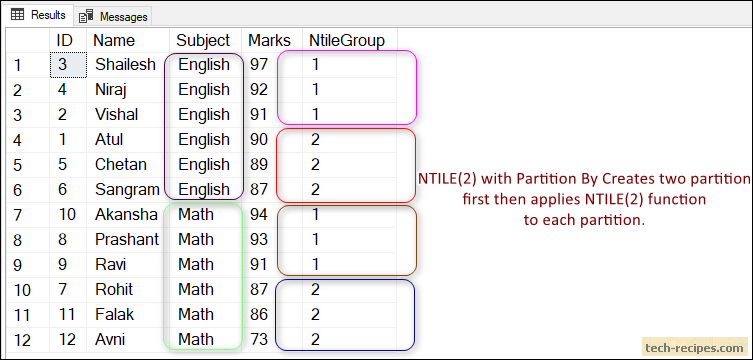The image size is (753, 360).
Task: Click the NtileGroup cell in Chetan's row
Action: coord(350,165)
